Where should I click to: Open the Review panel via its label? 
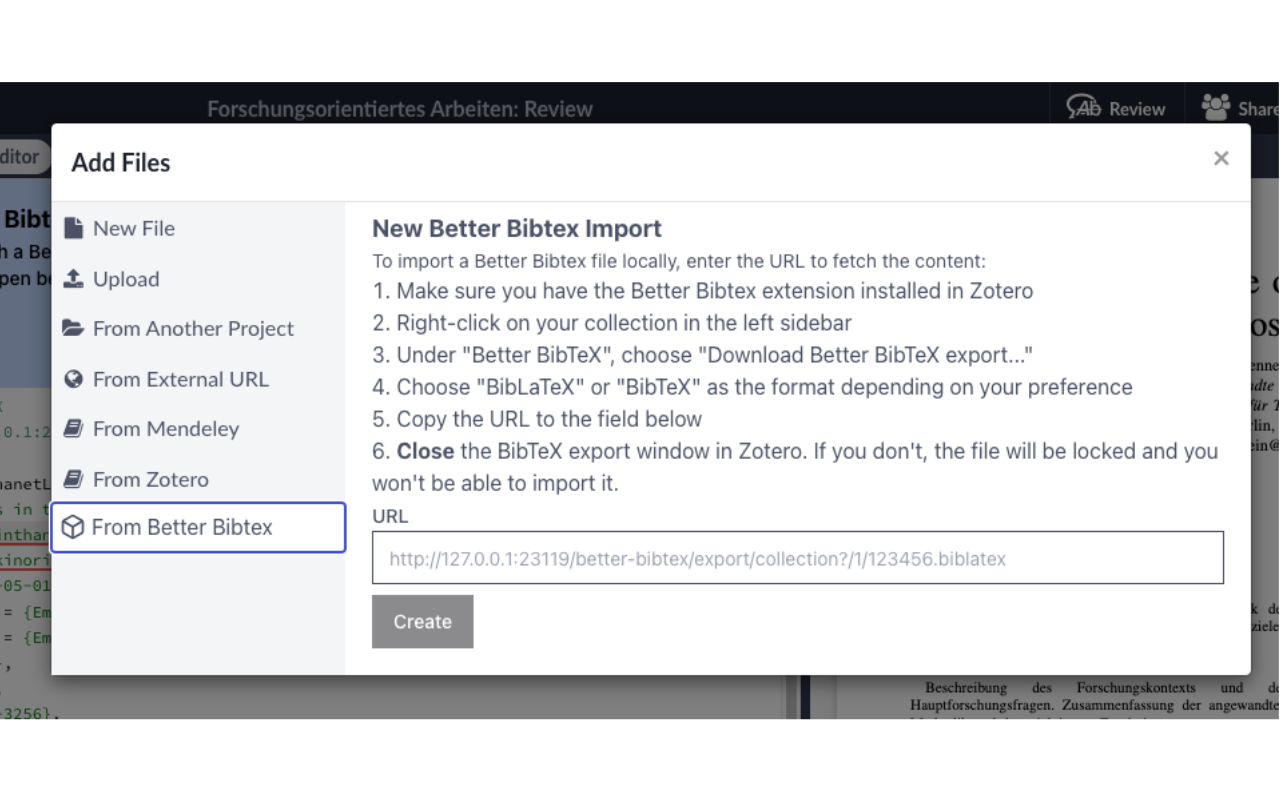pos(1137,109)
